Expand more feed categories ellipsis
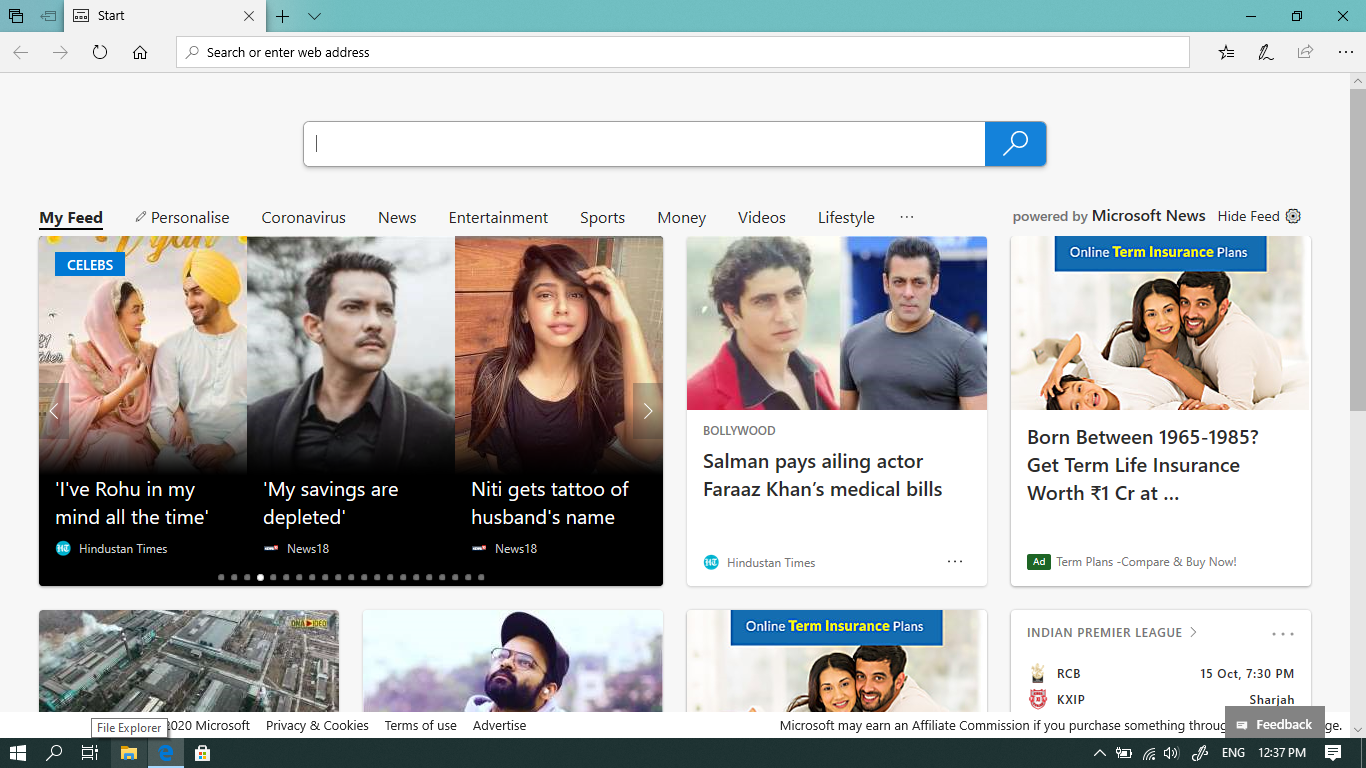 click(907, 216)
